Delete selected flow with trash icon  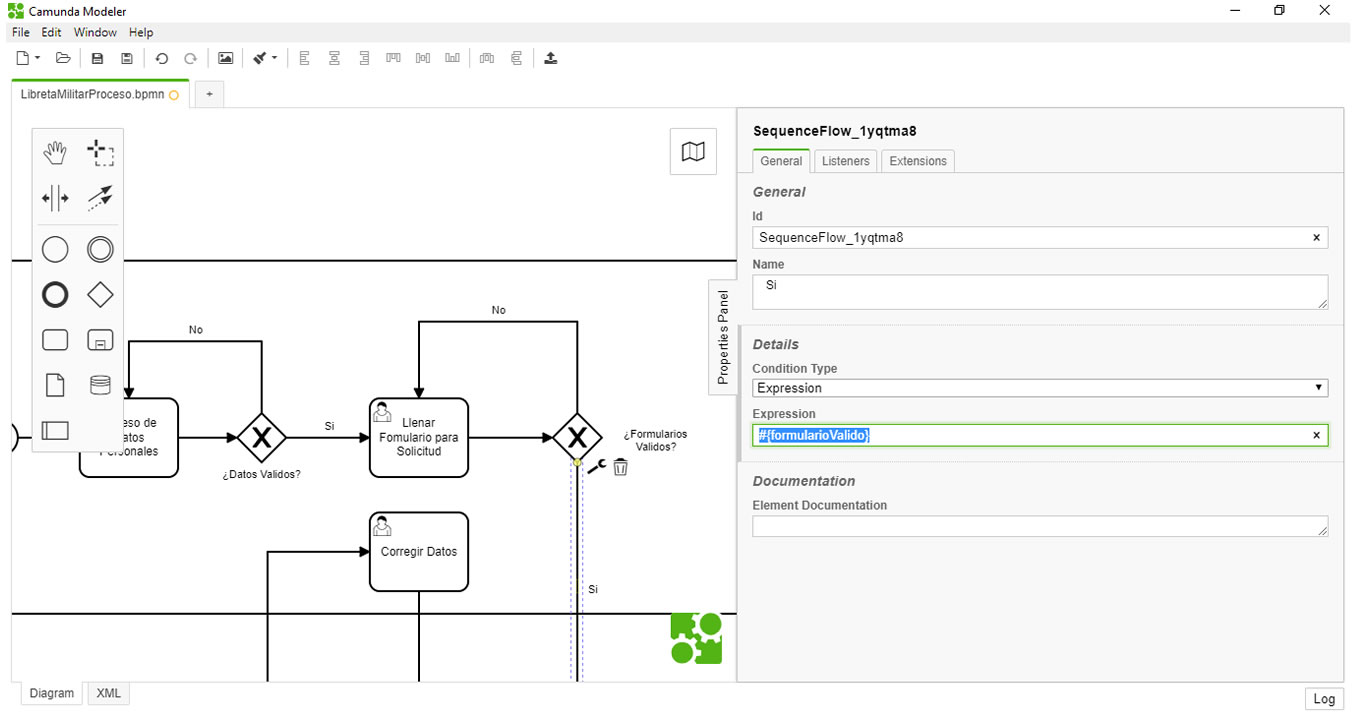(x=620, y=467)
